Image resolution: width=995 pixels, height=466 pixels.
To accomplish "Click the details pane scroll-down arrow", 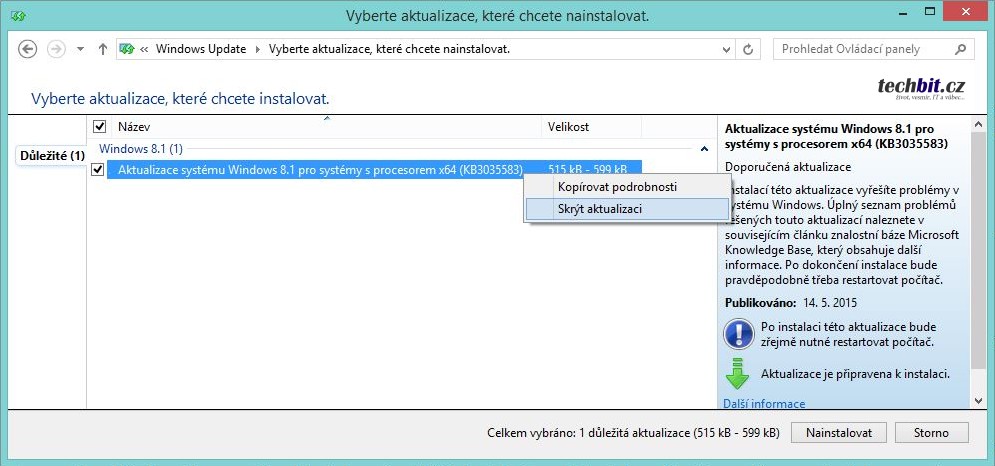I will (x=978, y=400).
